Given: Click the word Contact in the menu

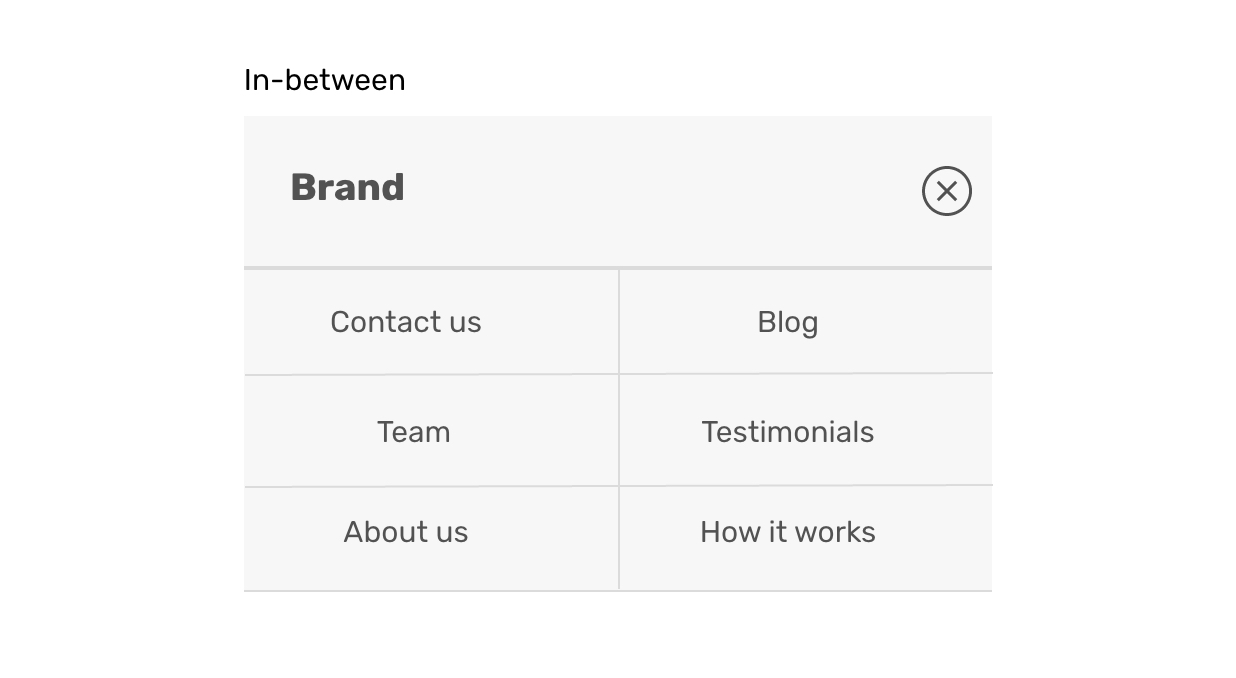Looking at the screenshot, I should click(x=371, y=322).
